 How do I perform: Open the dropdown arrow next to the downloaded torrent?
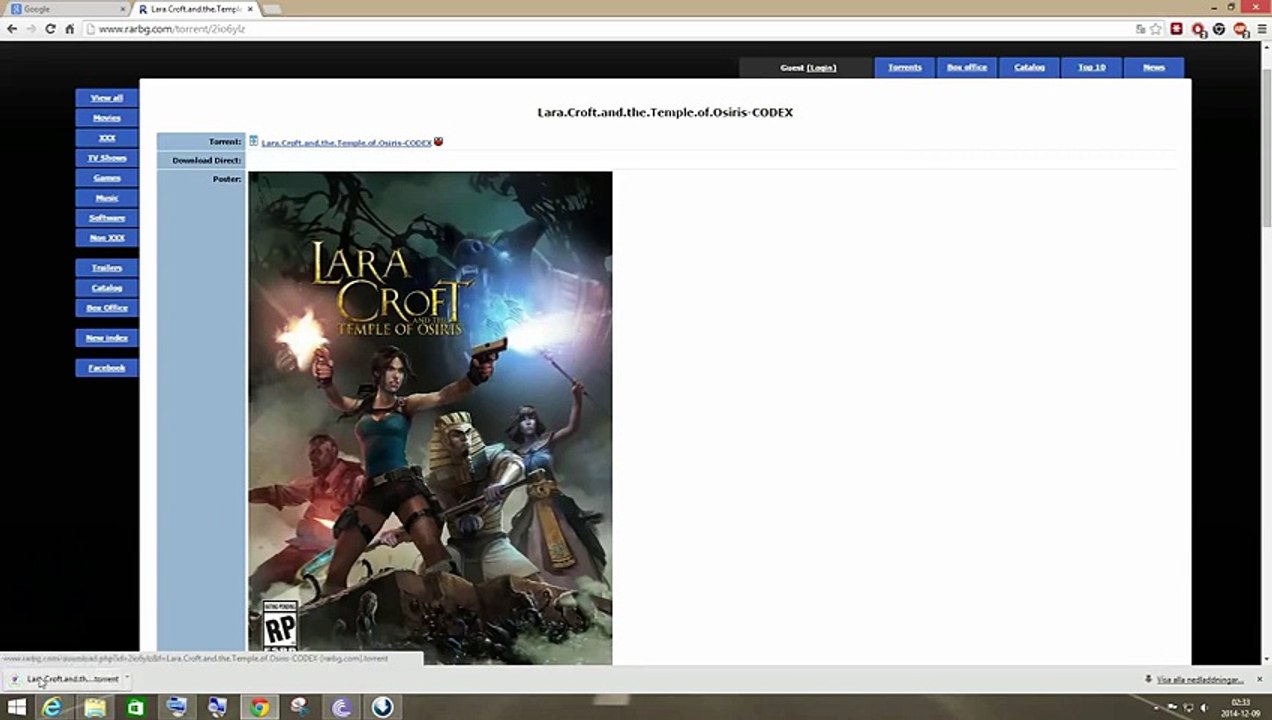pos(127,679)
